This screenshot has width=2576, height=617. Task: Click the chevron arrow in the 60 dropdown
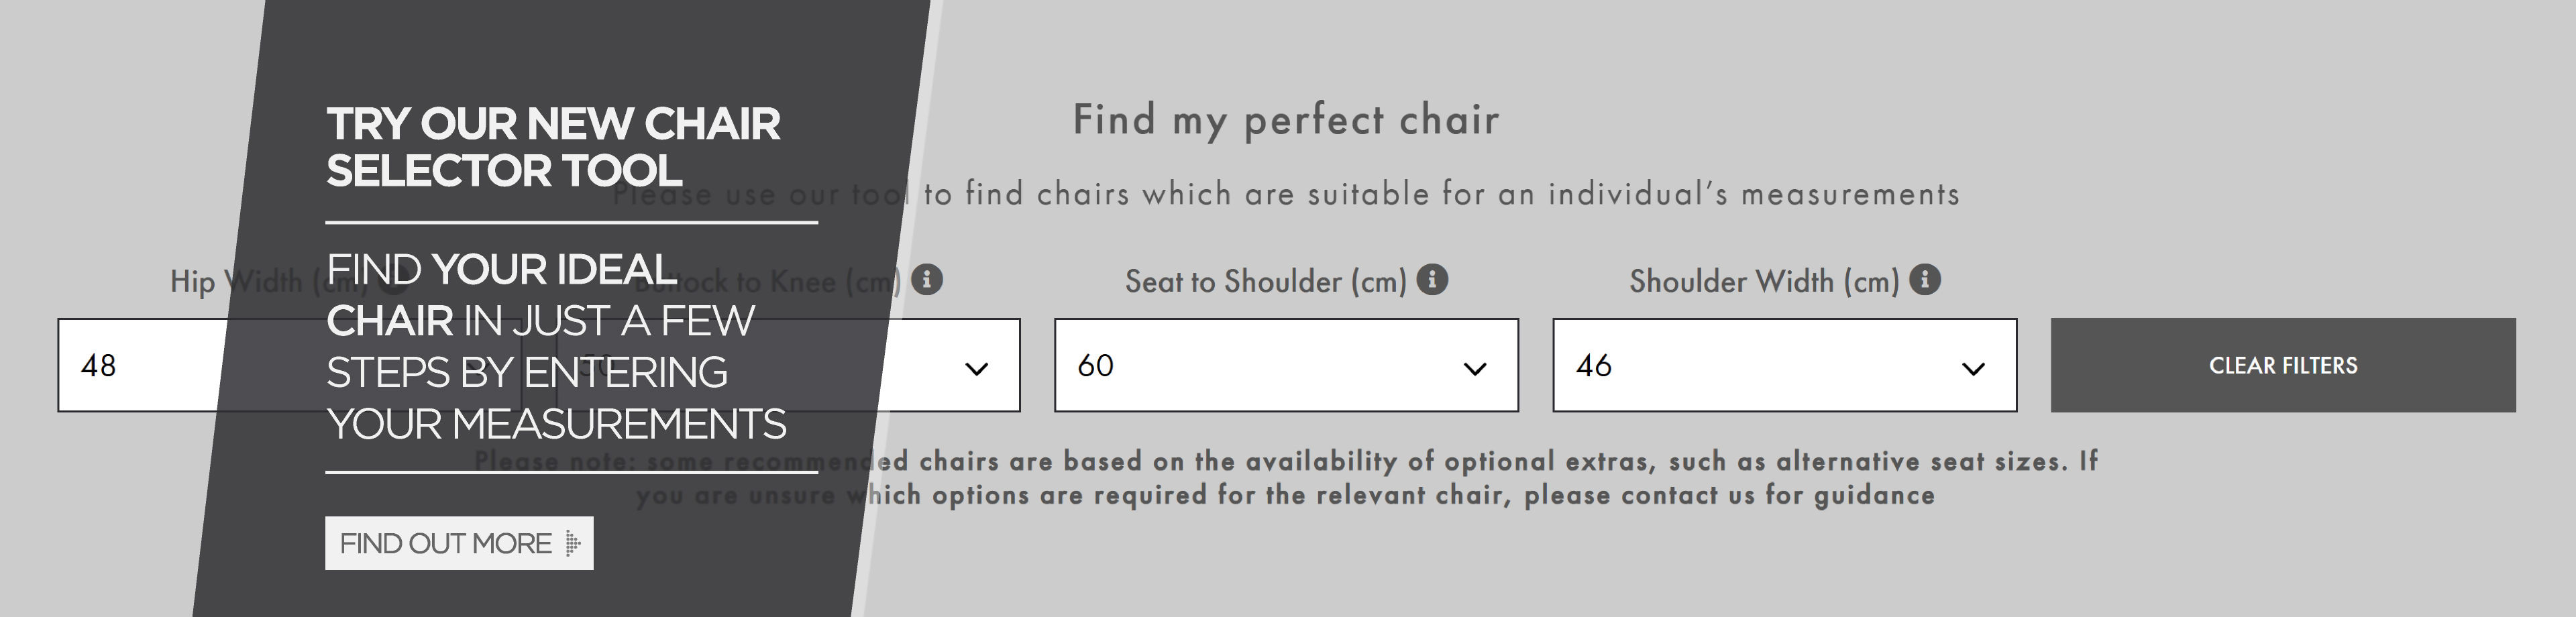(1474, 369)
